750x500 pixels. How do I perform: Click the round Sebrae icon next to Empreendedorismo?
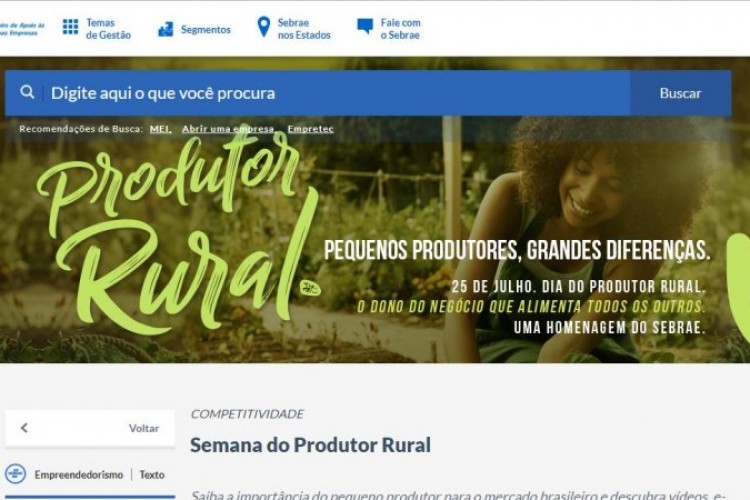tap(15, 474)
